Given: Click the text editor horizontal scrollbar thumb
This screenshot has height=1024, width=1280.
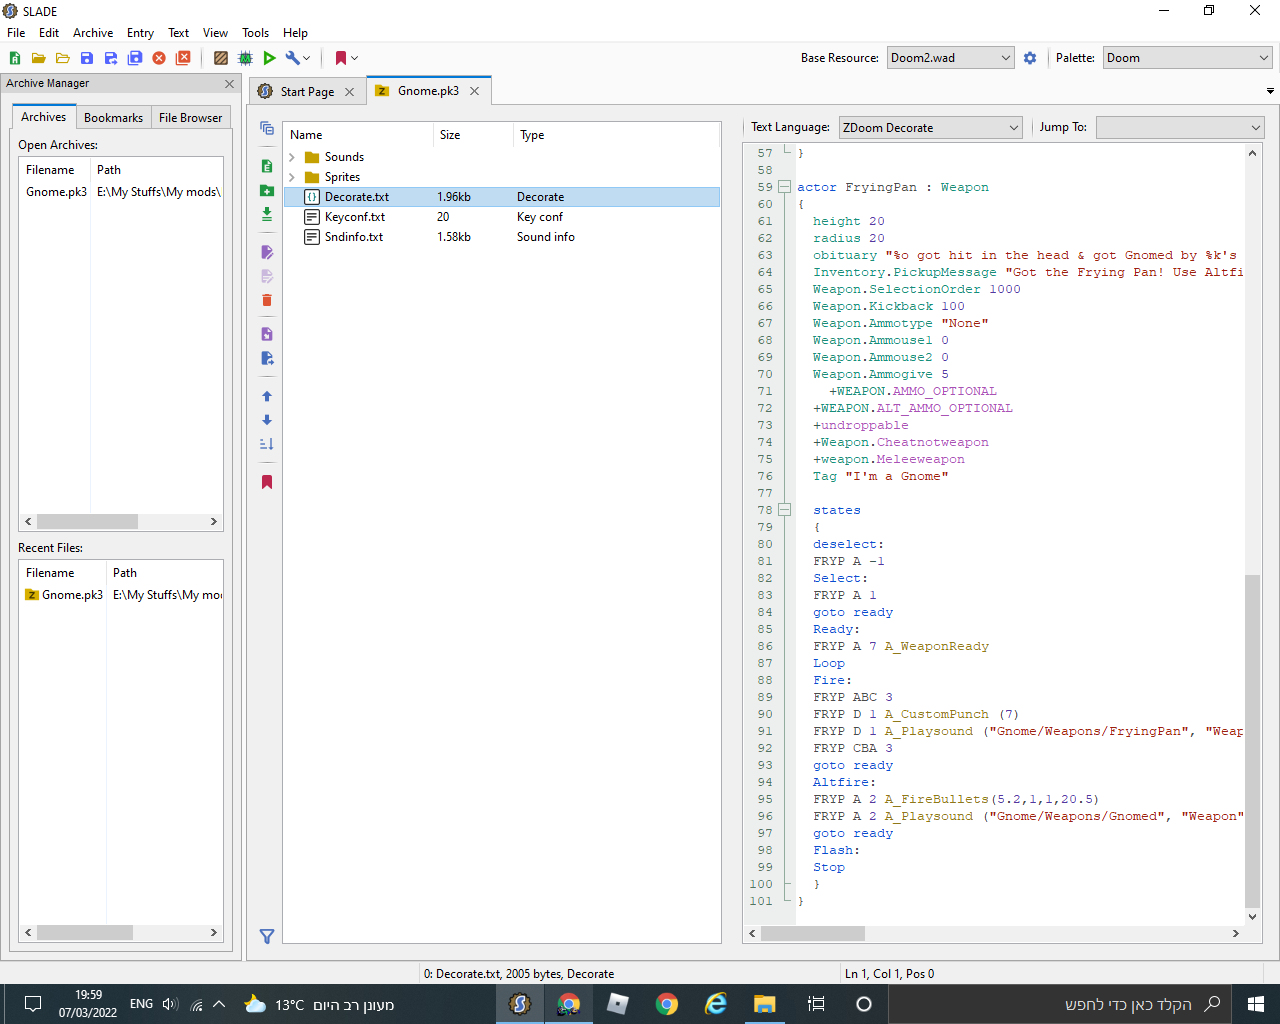Looking at the screenshot, I should click(813, 933).
